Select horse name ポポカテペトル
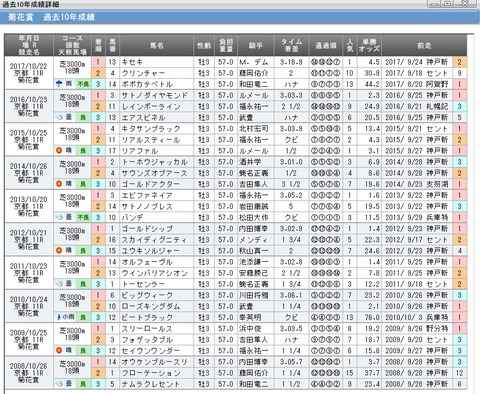The image size is (480, 394). pos(147,84)
